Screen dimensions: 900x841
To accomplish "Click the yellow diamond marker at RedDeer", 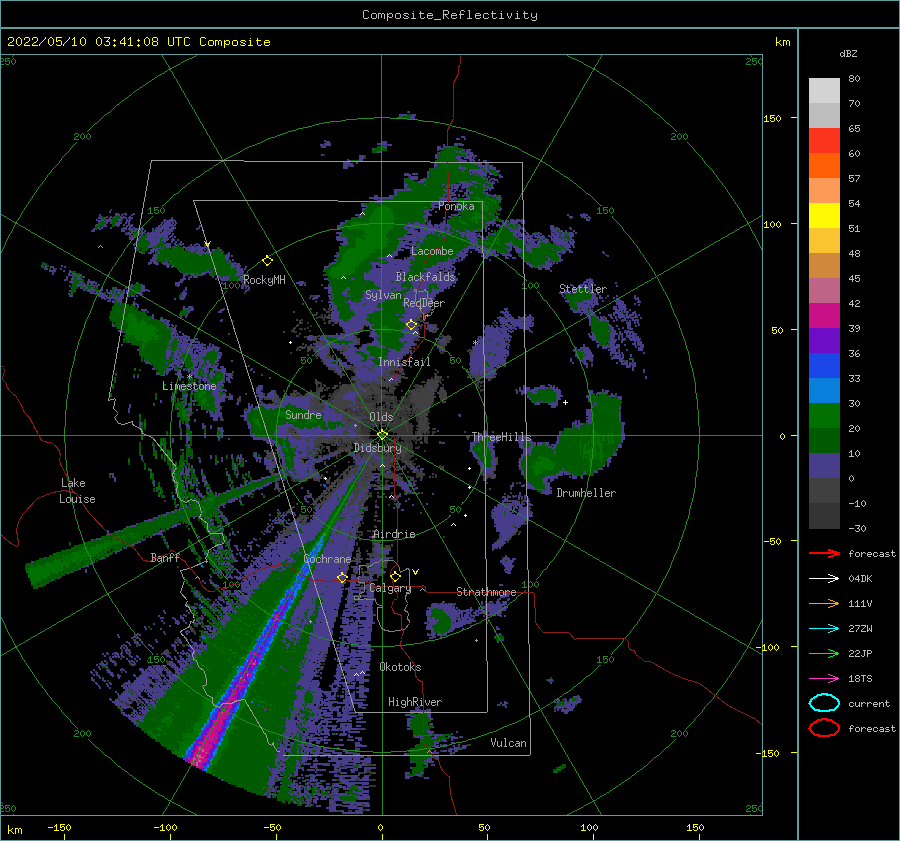I will pos(411,325).
